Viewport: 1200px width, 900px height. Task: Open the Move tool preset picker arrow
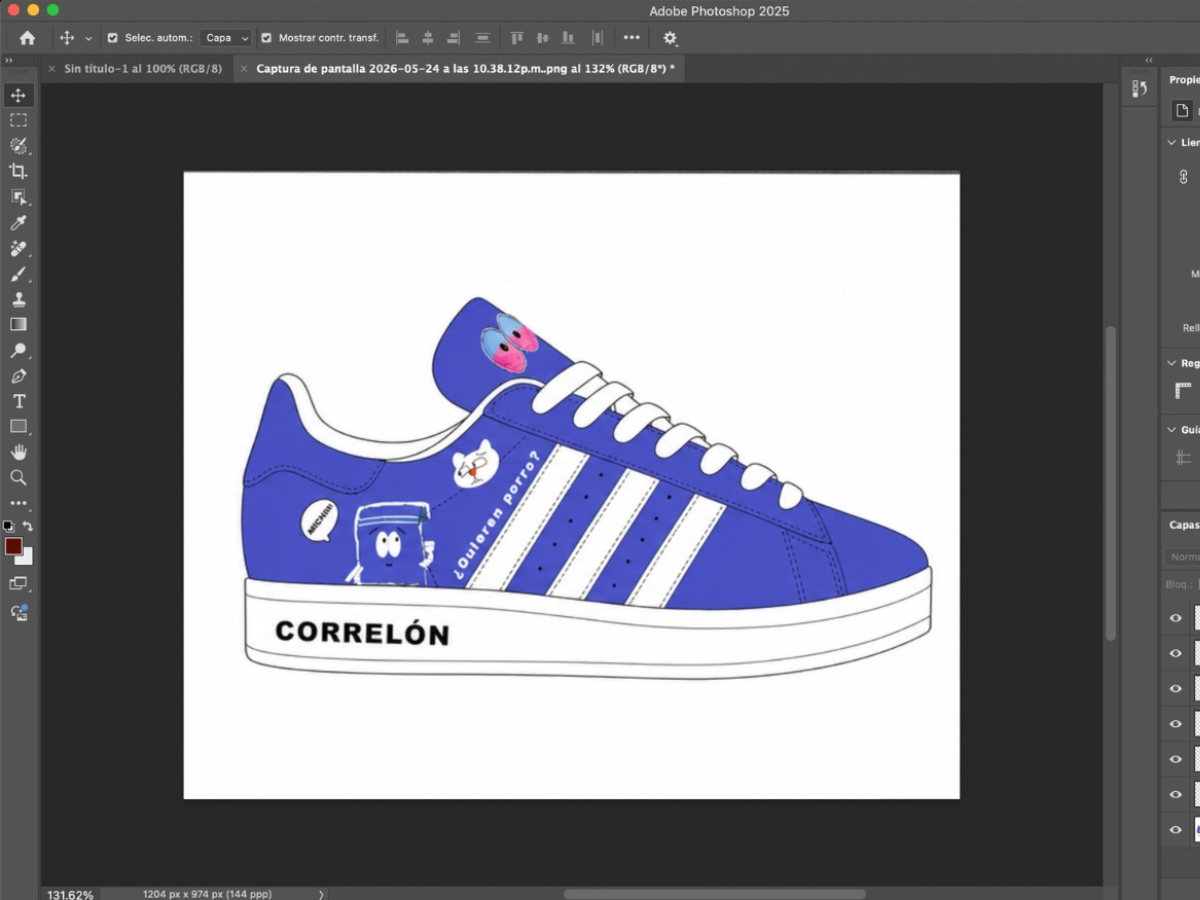click(88, 38)
